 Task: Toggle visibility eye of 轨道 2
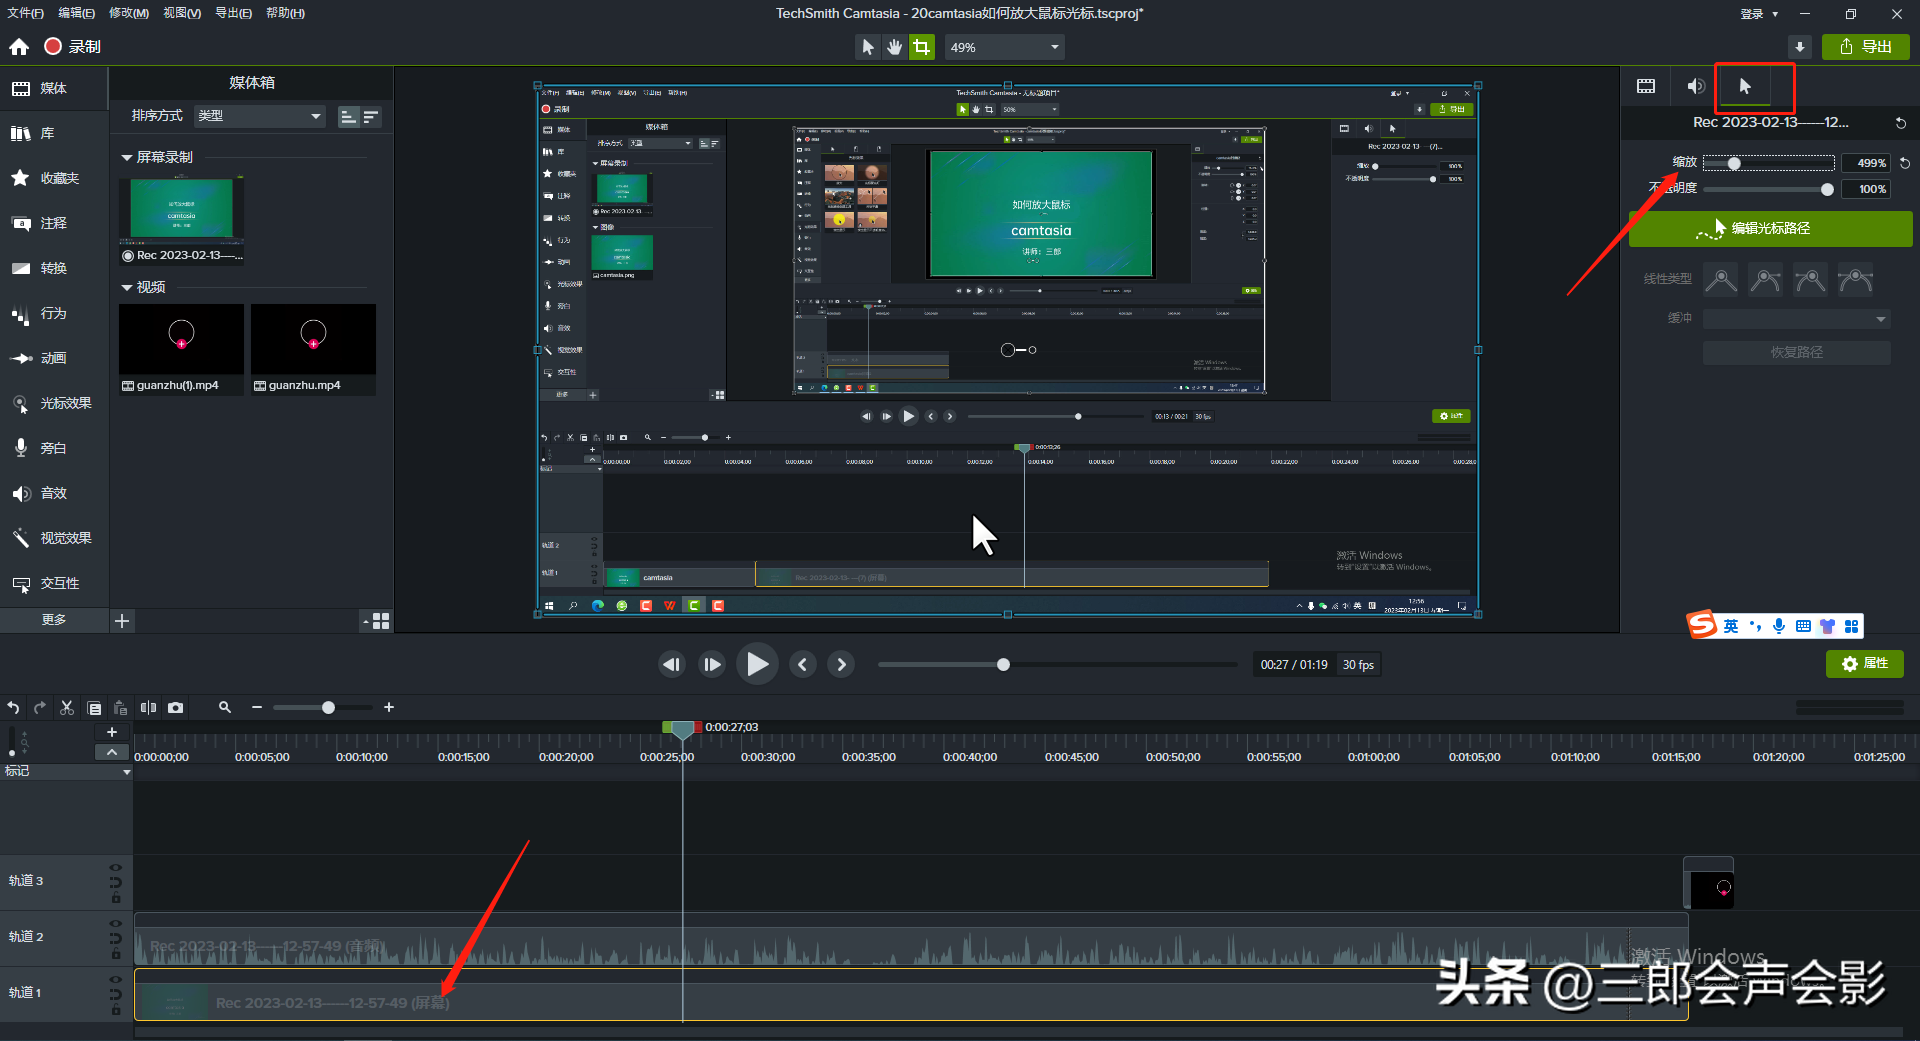(116, 924)
